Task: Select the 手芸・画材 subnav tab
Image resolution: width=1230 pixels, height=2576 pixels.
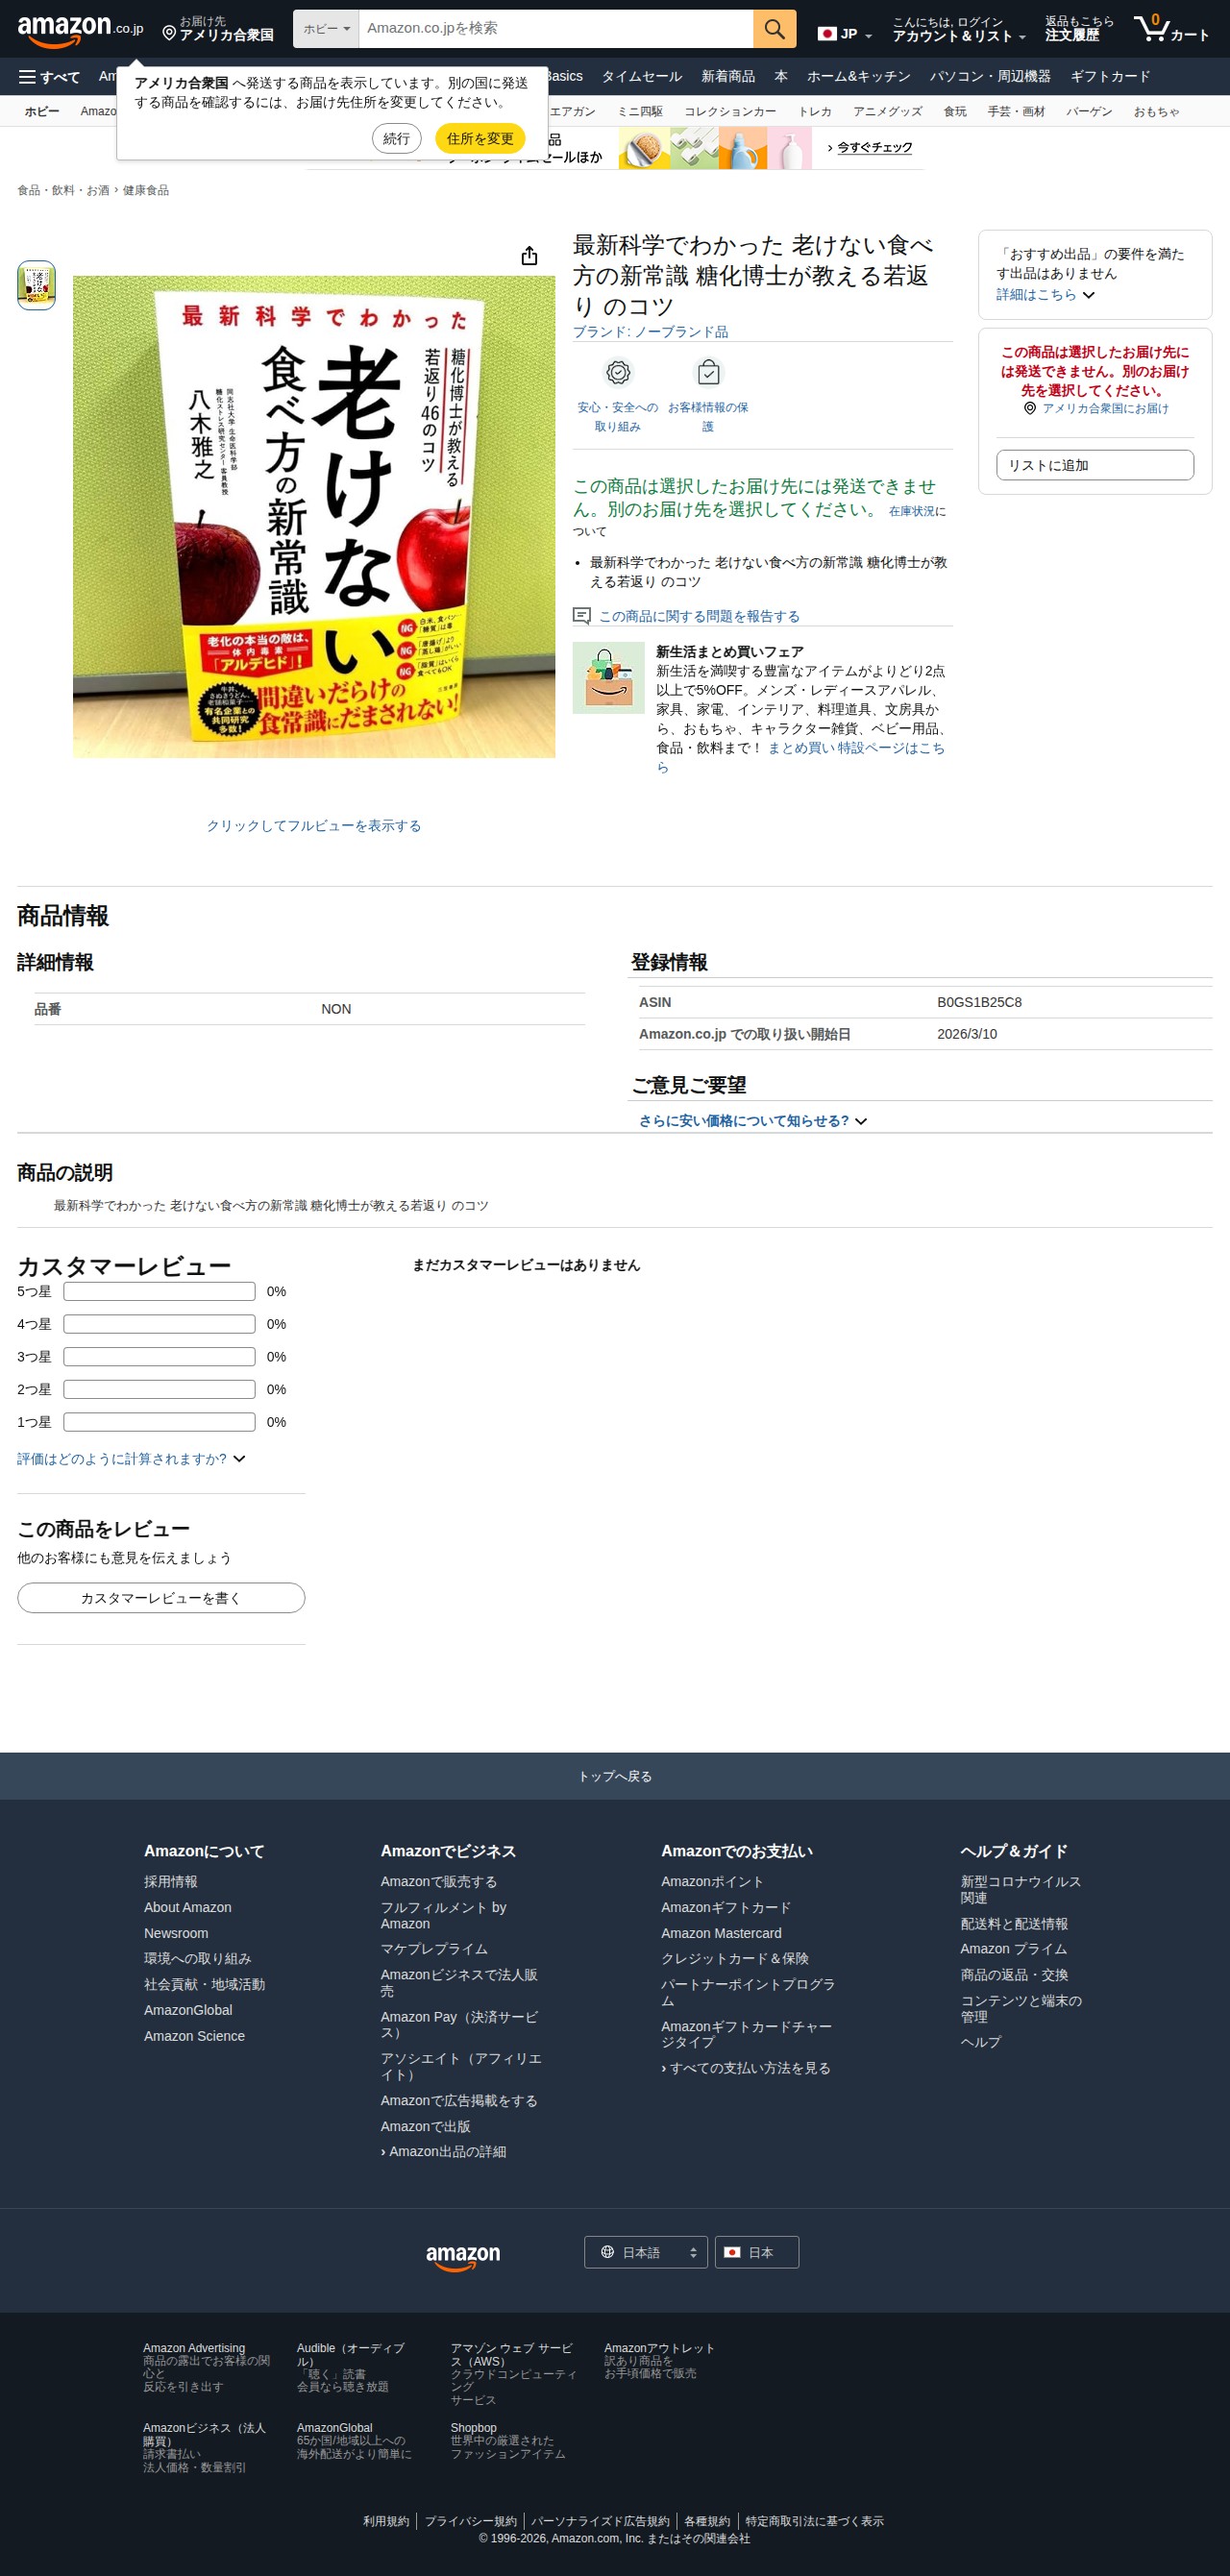Action: click(x=1016, y=112)
